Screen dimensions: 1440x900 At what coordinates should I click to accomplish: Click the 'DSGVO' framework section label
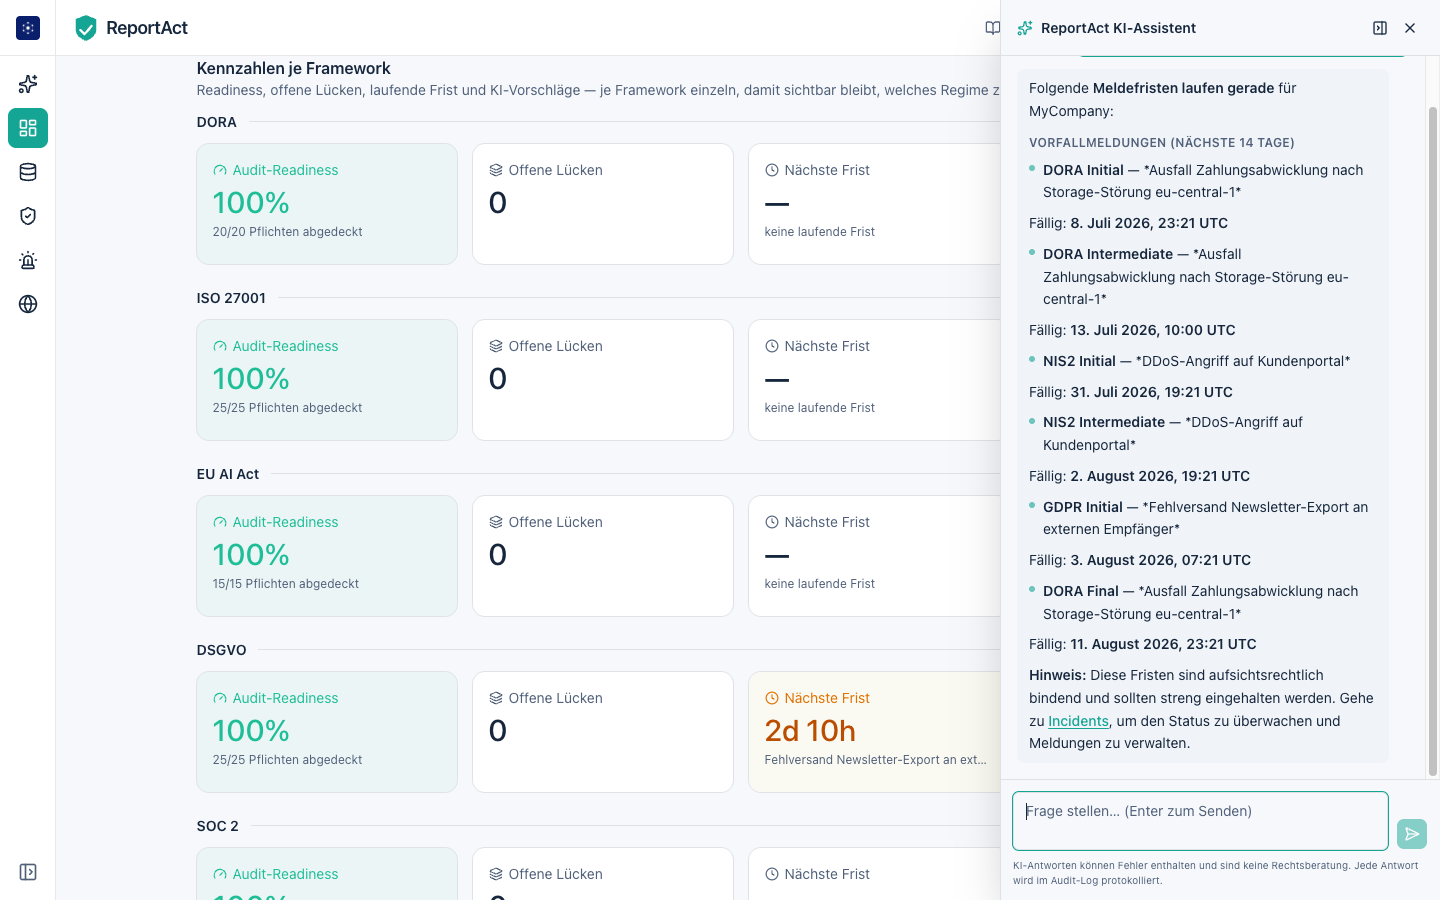tap(222, 650)
